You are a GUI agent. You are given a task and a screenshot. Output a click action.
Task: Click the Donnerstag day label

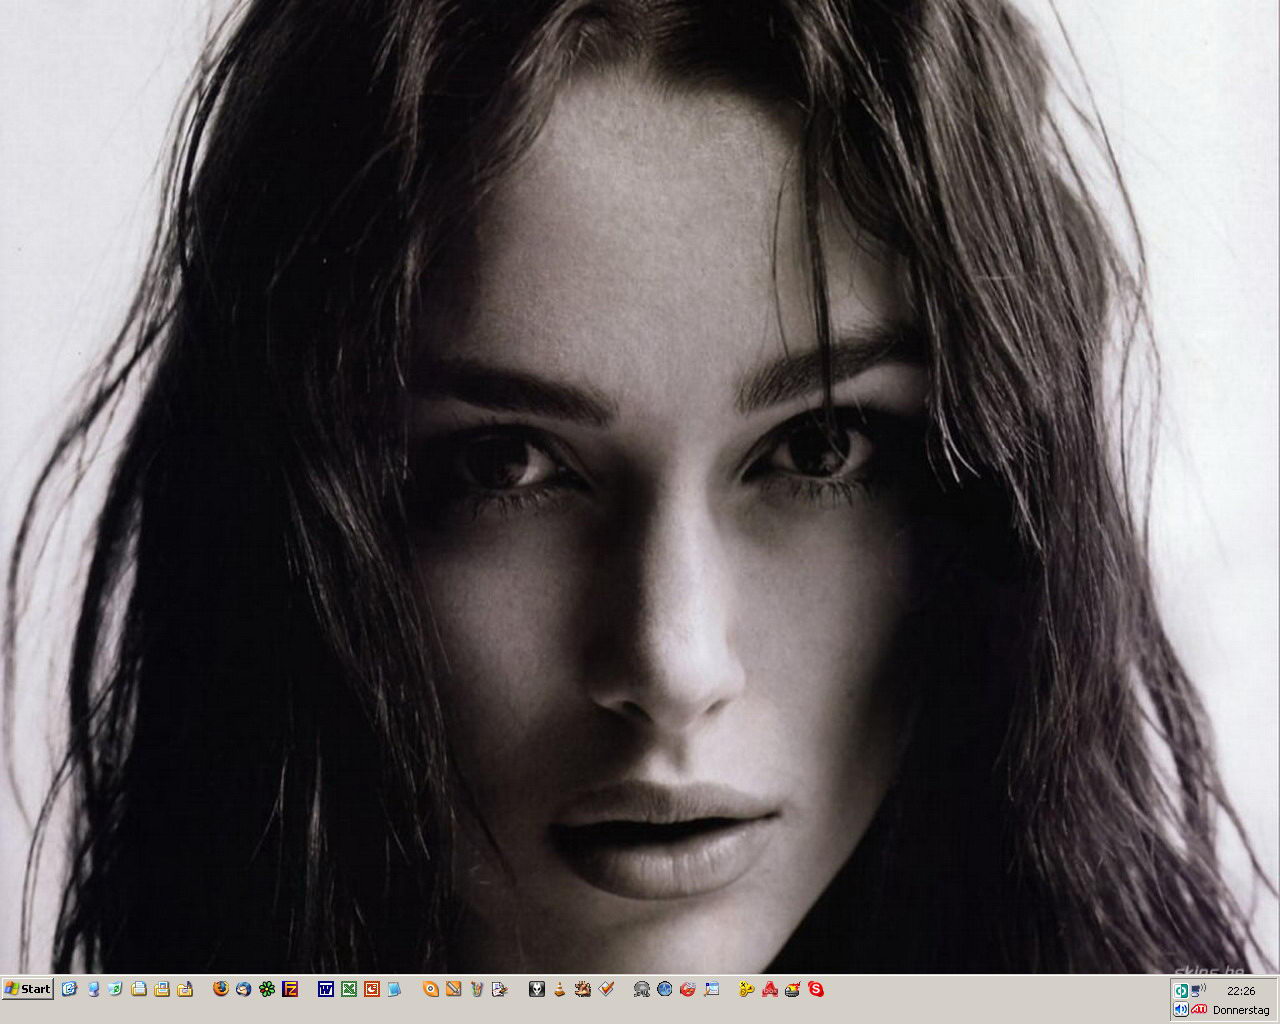[1241, 1010]
